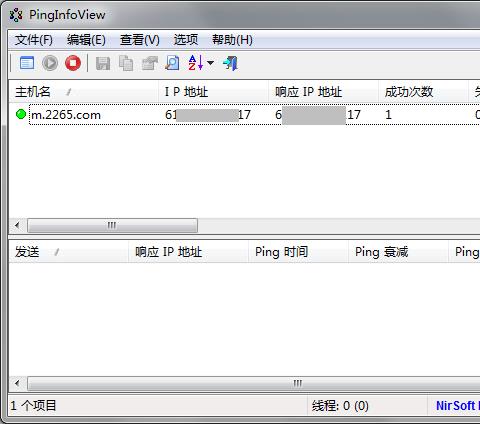480x424 pixels.
Task: Click the Properties toolbar icon
Action: click(x=149, y=63)
